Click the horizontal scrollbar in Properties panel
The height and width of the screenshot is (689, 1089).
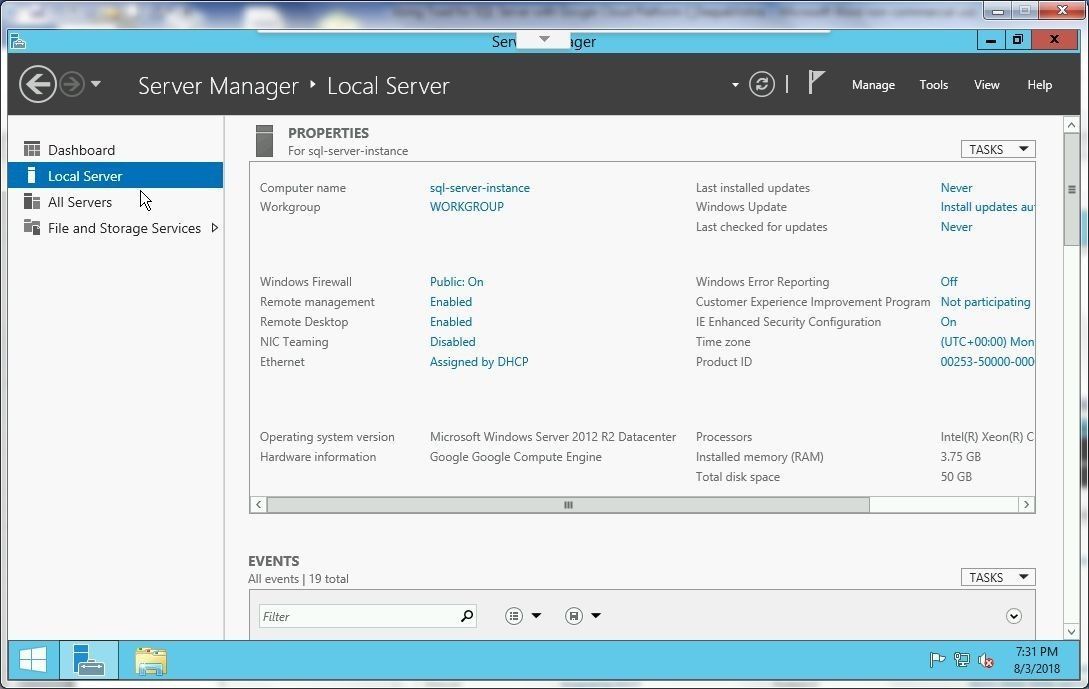[x=567, y=505]
